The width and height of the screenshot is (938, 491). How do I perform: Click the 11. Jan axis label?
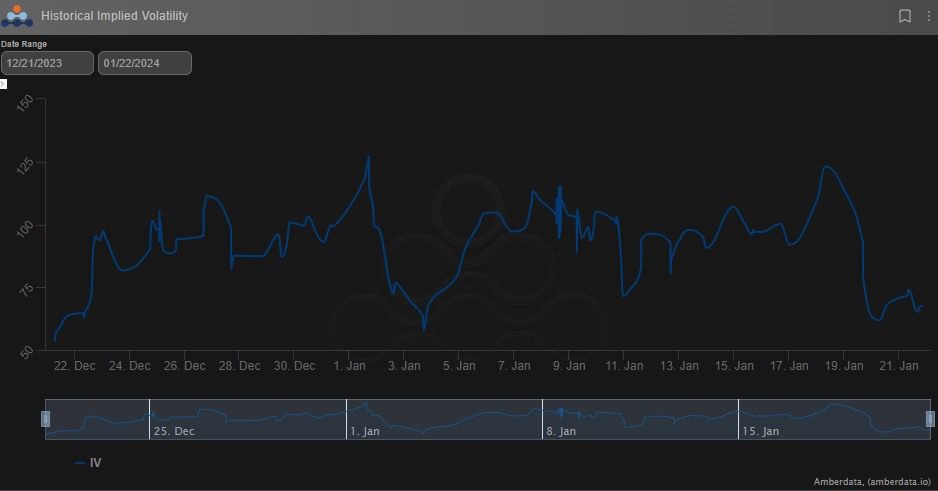coord(624,366)
